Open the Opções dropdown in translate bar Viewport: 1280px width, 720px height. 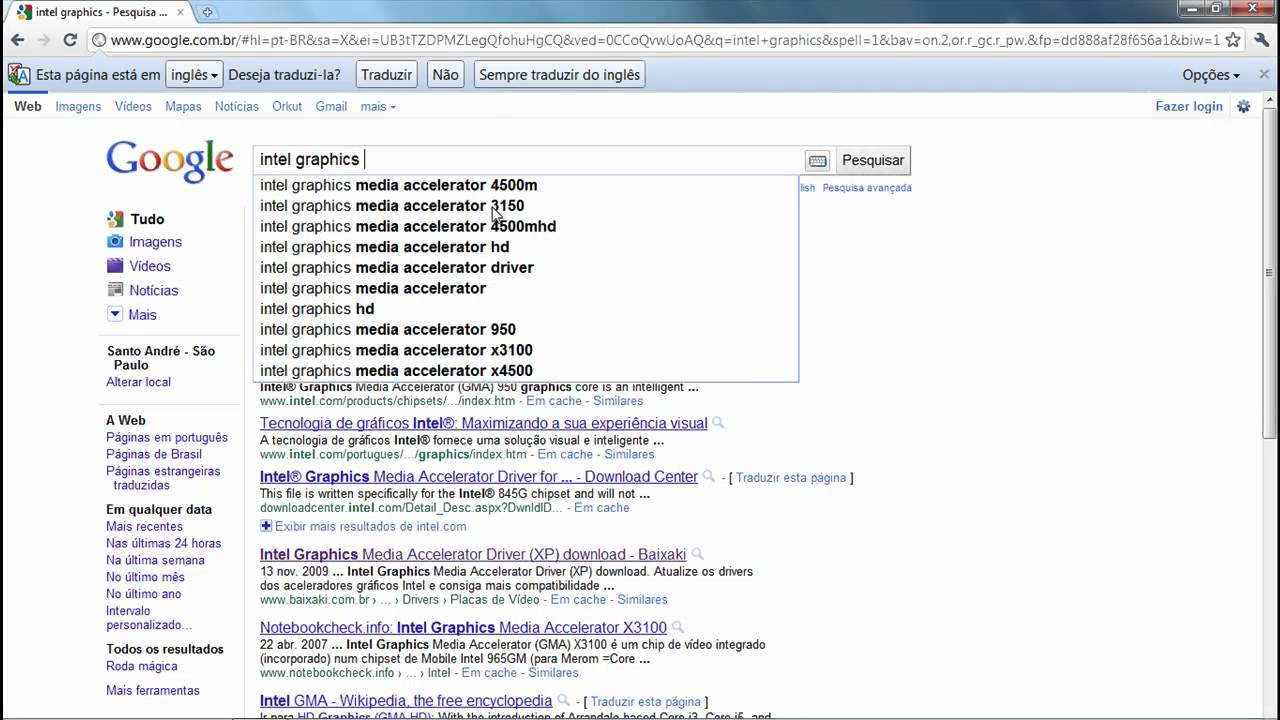[1211, 75]
